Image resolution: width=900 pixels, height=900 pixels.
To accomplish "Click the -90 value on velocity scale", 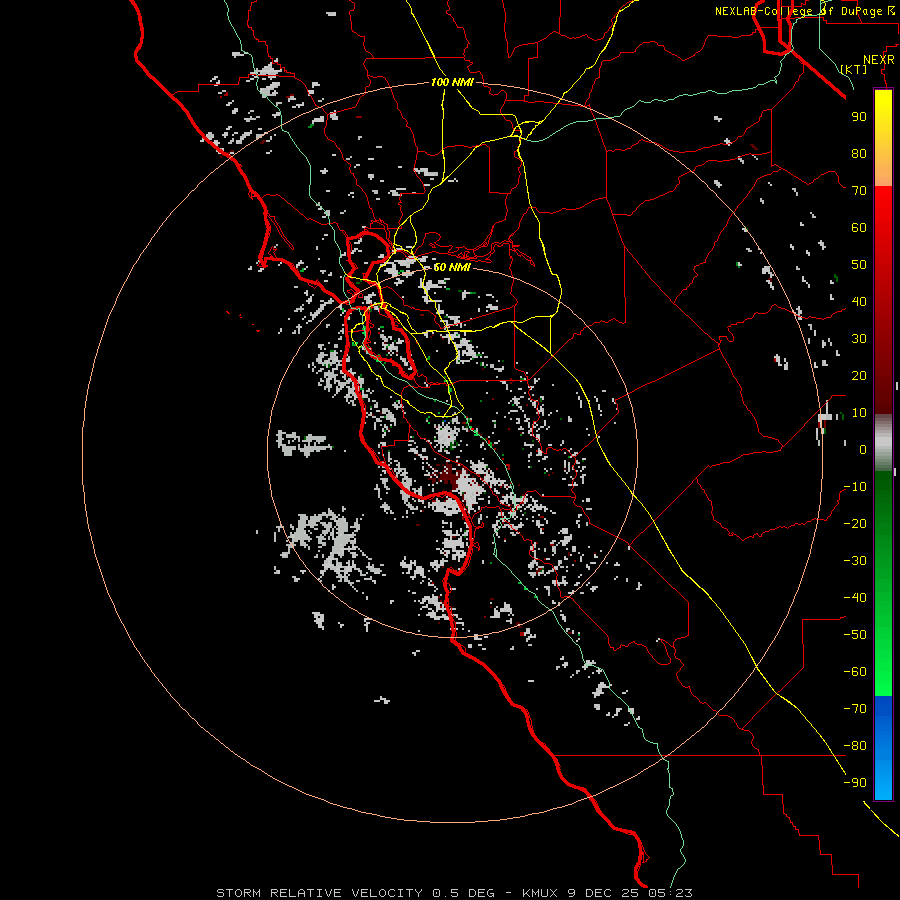I will tap(855, 782).
